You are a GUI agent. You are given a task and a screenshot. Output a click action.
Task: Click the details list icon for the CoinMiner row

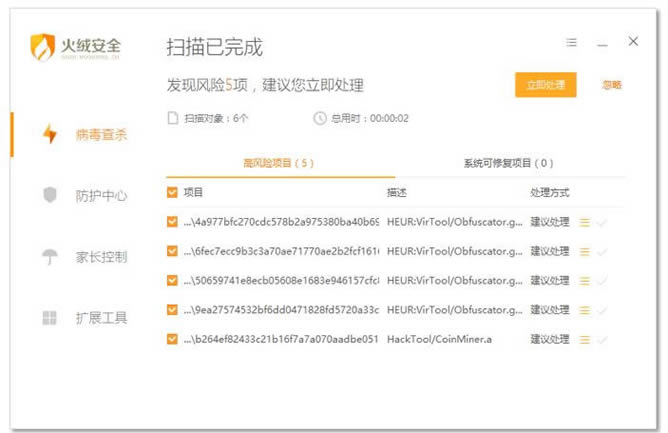[x=585, y=340]
